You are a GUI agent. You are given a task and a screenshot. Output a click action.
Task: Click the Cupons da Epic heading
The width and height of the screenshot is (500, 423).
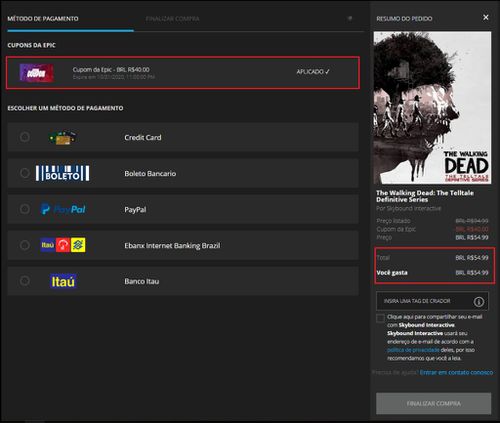click(32, 45)
